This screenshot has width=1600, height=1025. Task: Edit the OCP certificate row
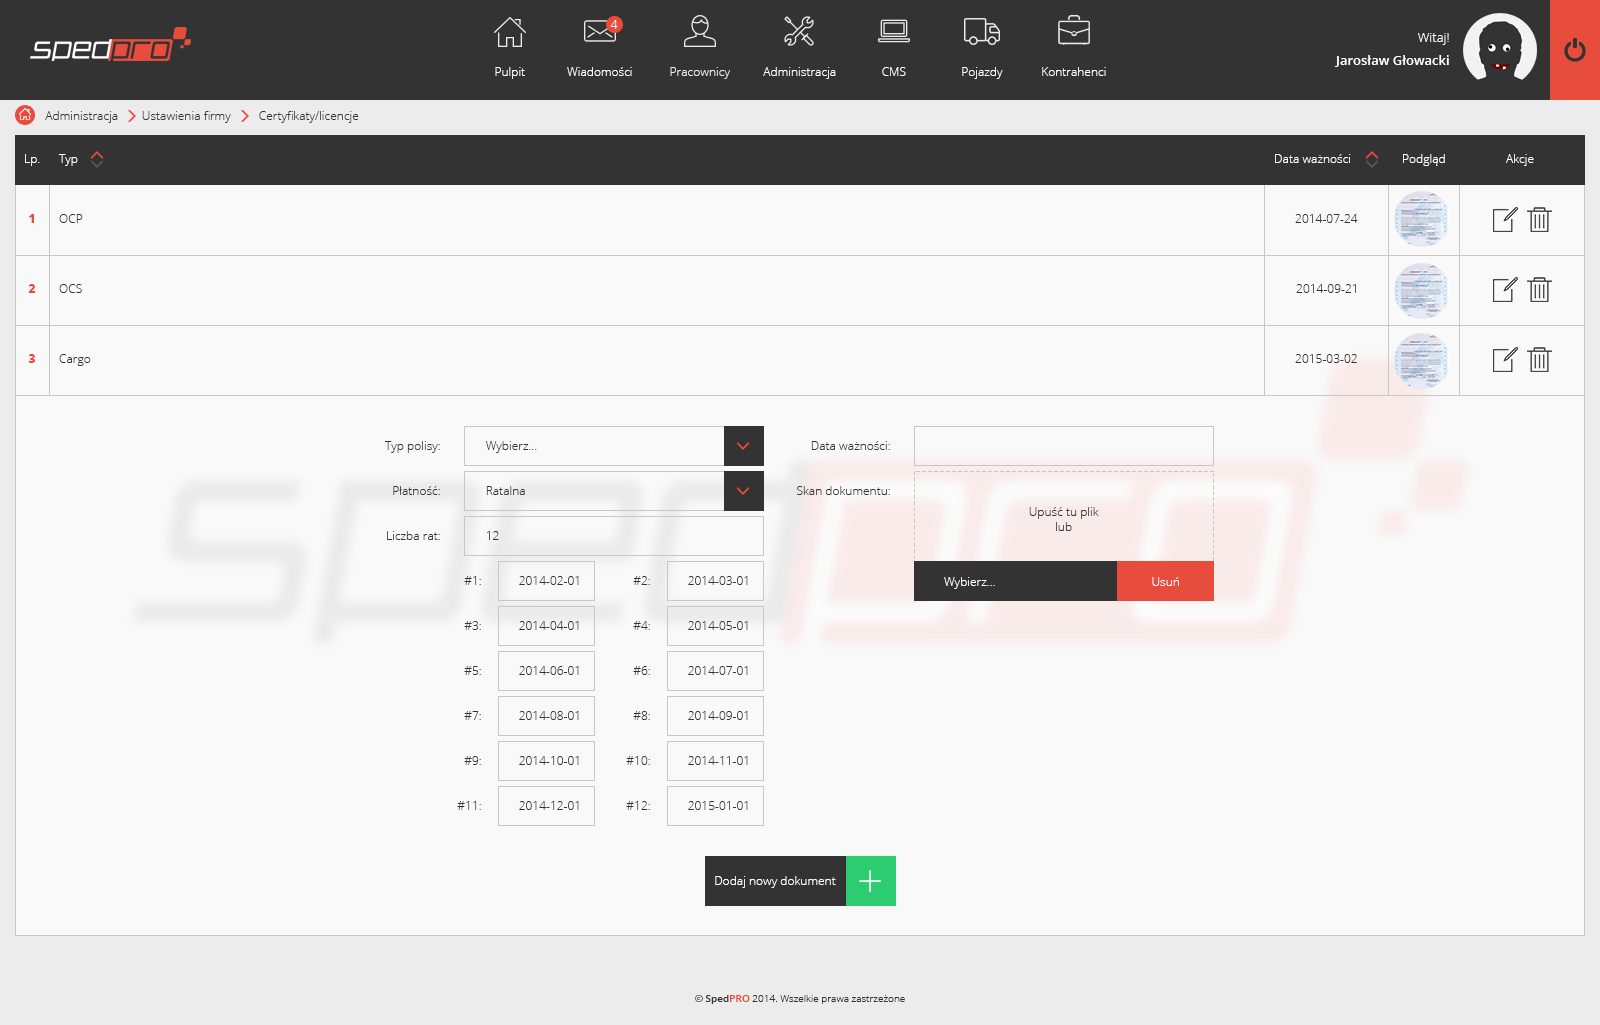pos(1504,220)
